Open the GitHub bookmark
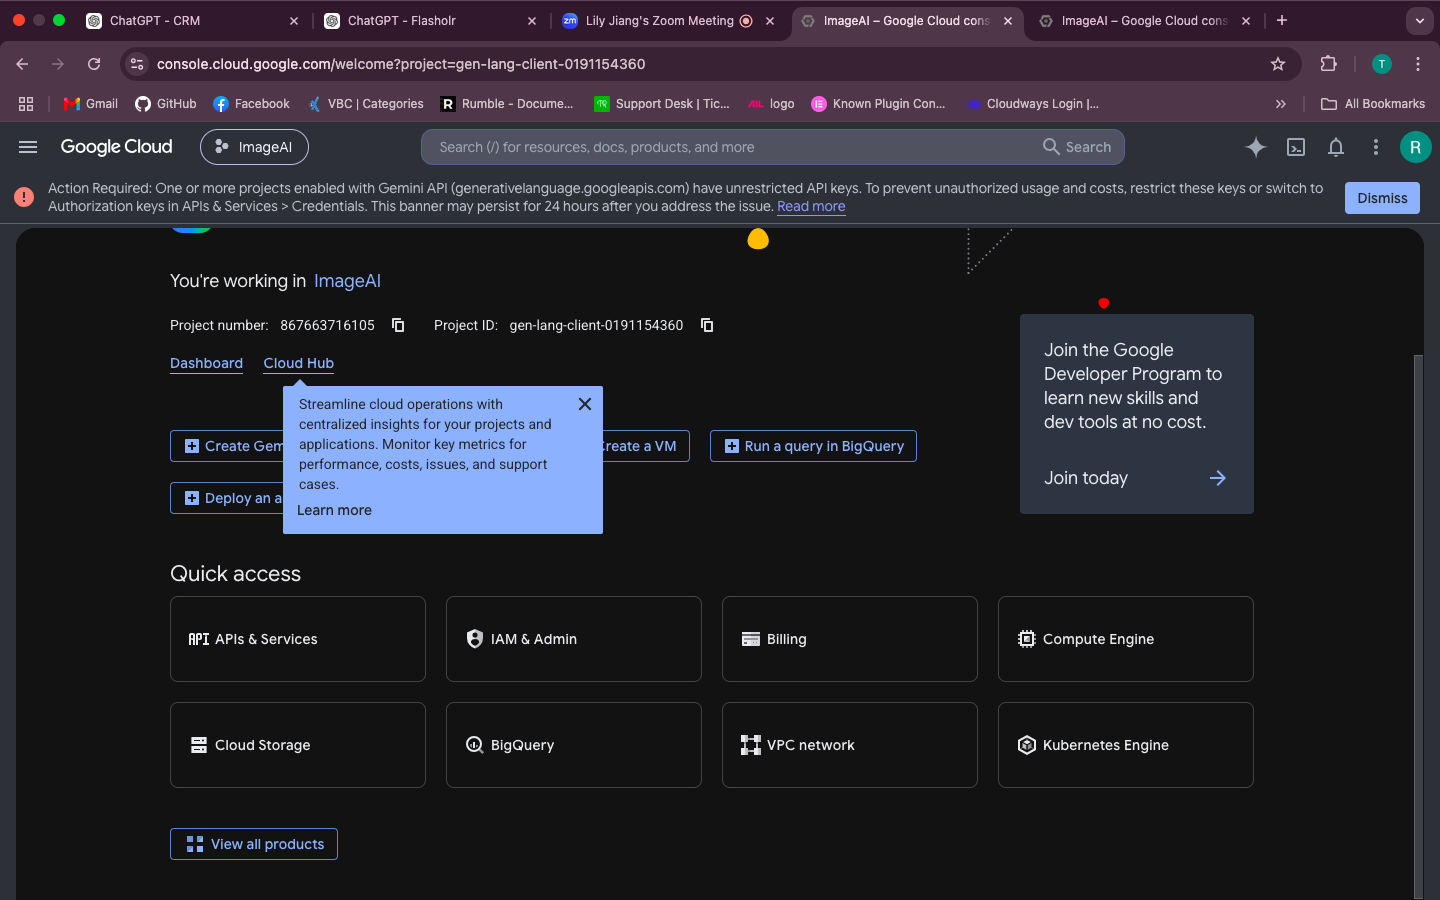 (166, 104)
